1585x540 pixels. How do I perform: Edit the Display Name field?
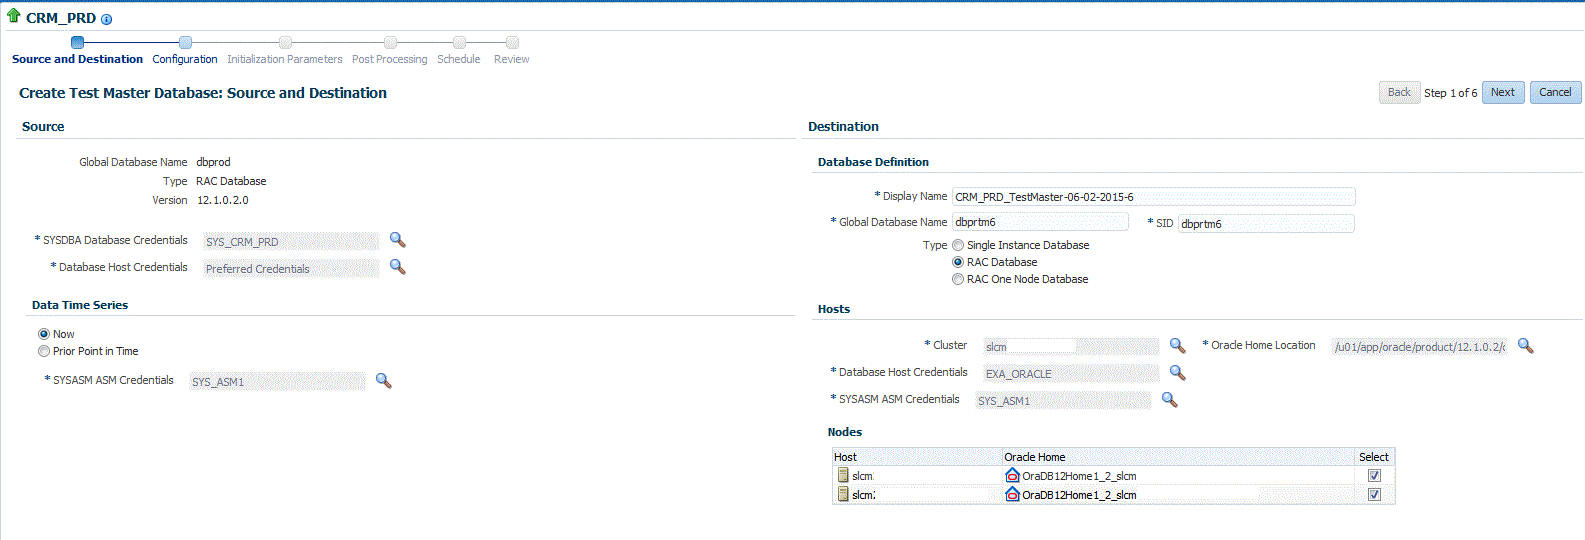tap(1154, 196)
